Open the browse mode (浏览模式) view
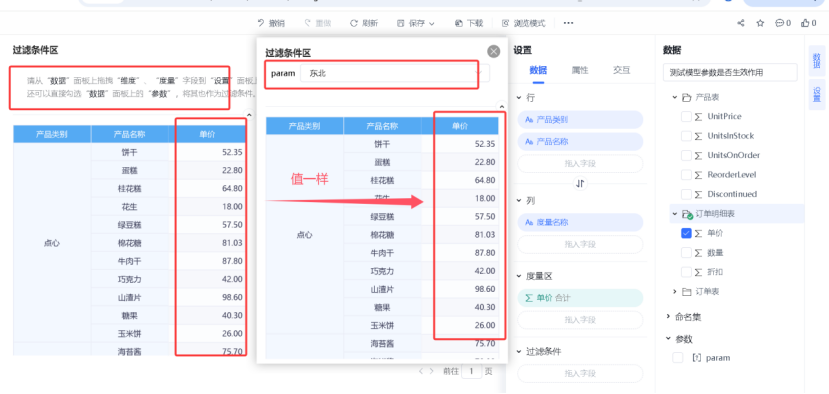Image resolution: width=829 pixels, height=394 pixels. click(523, 23)
